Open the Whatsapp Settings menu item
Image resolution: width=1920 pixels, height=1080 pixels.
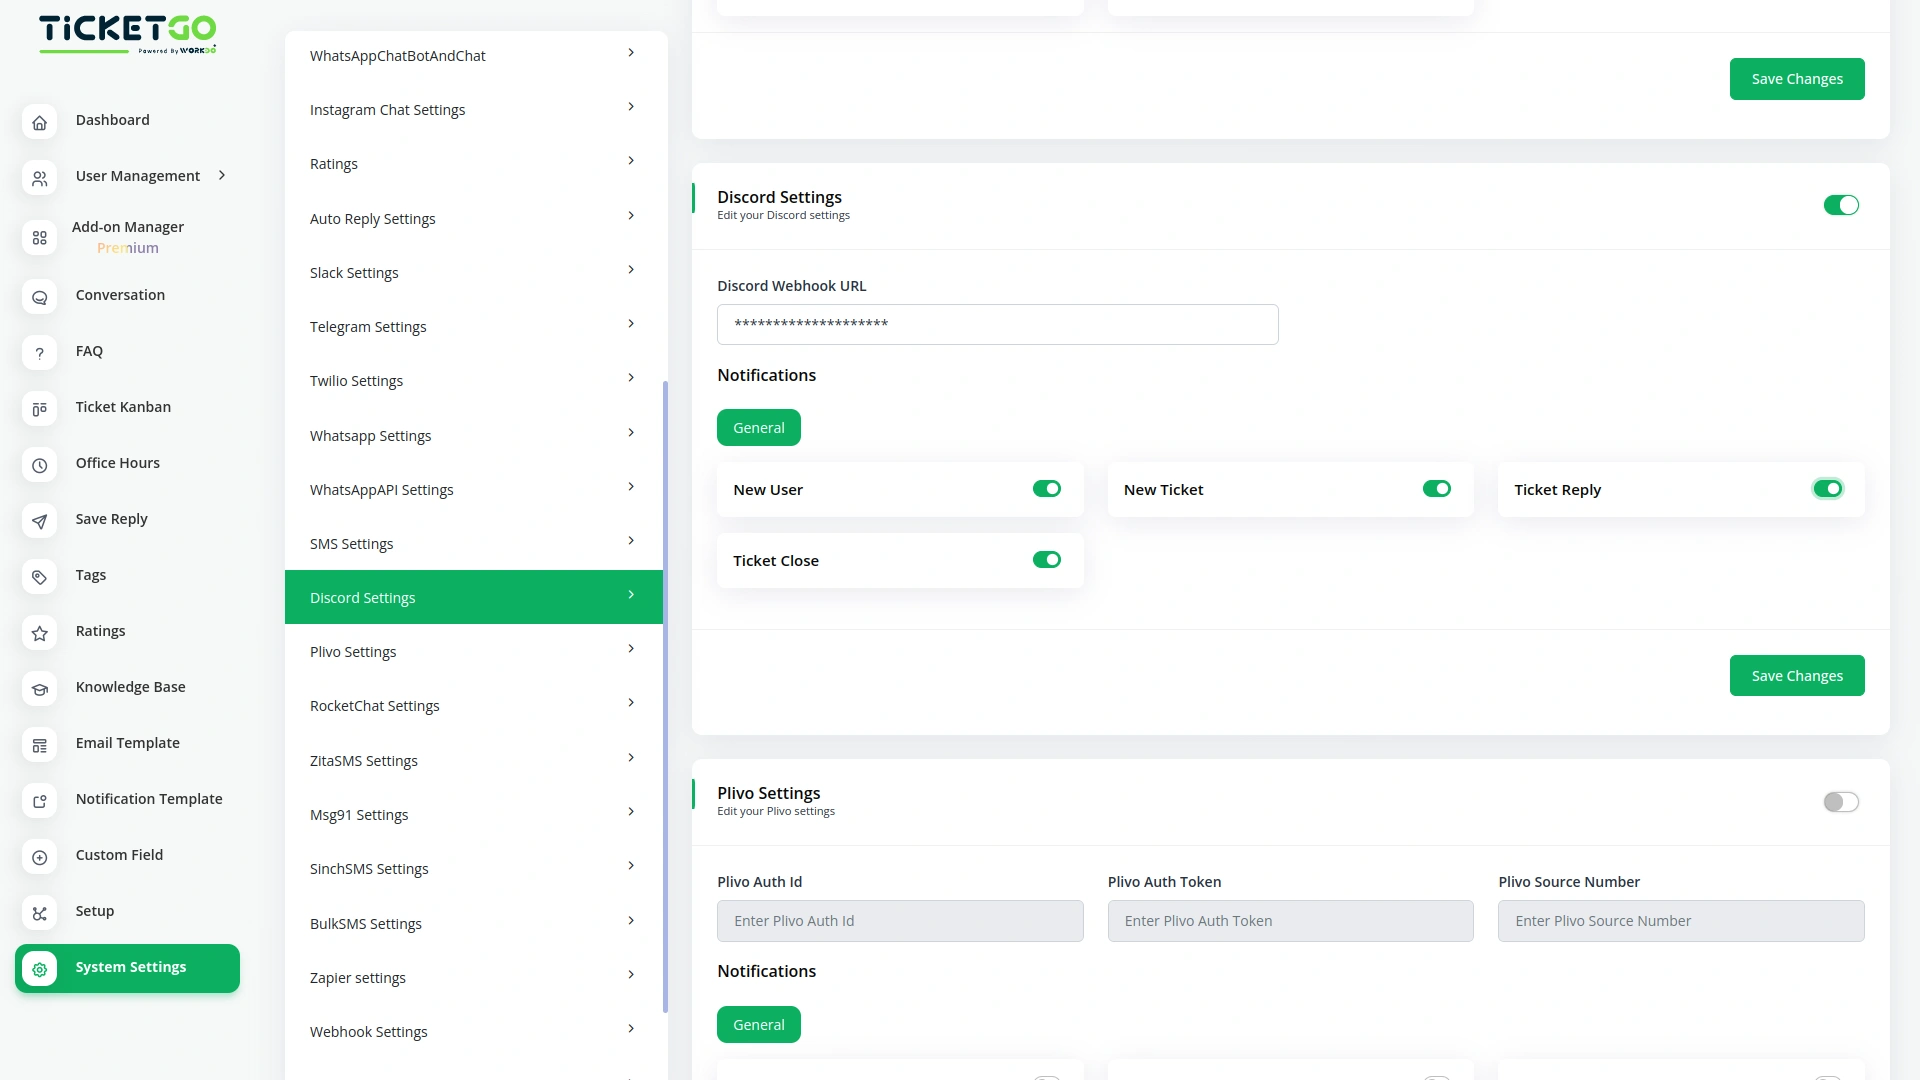(473, 435)
